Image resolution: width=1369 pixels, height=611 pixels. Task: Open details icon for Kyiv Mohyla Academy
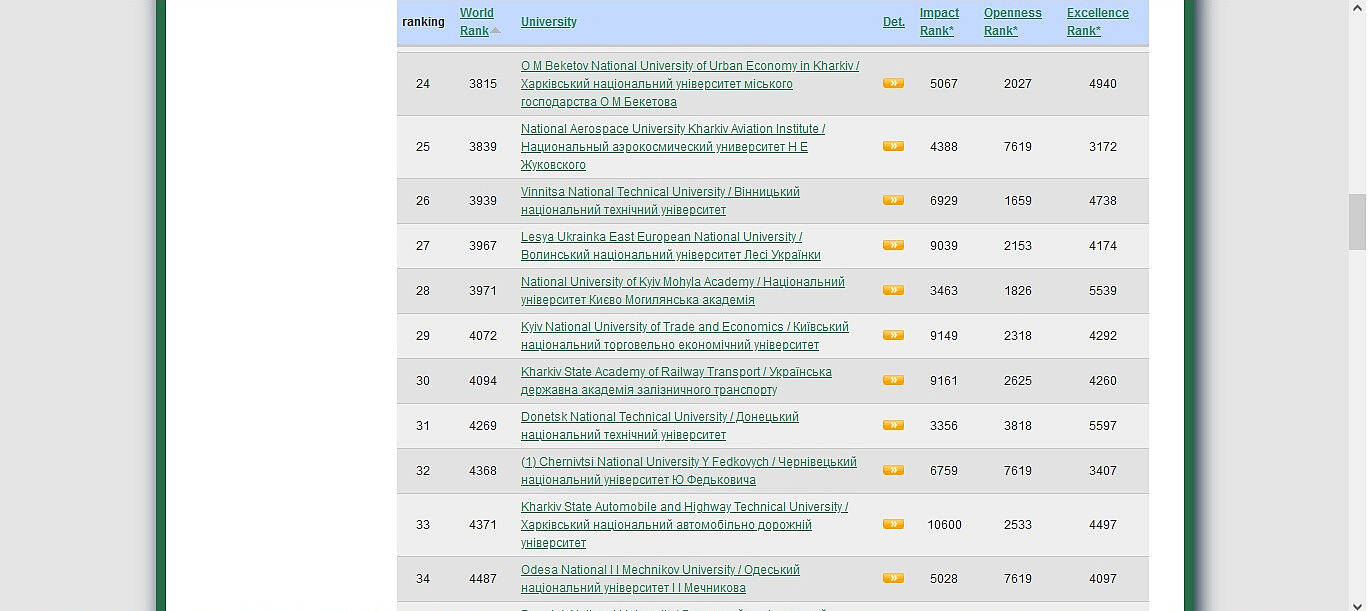tap(893, 290)
